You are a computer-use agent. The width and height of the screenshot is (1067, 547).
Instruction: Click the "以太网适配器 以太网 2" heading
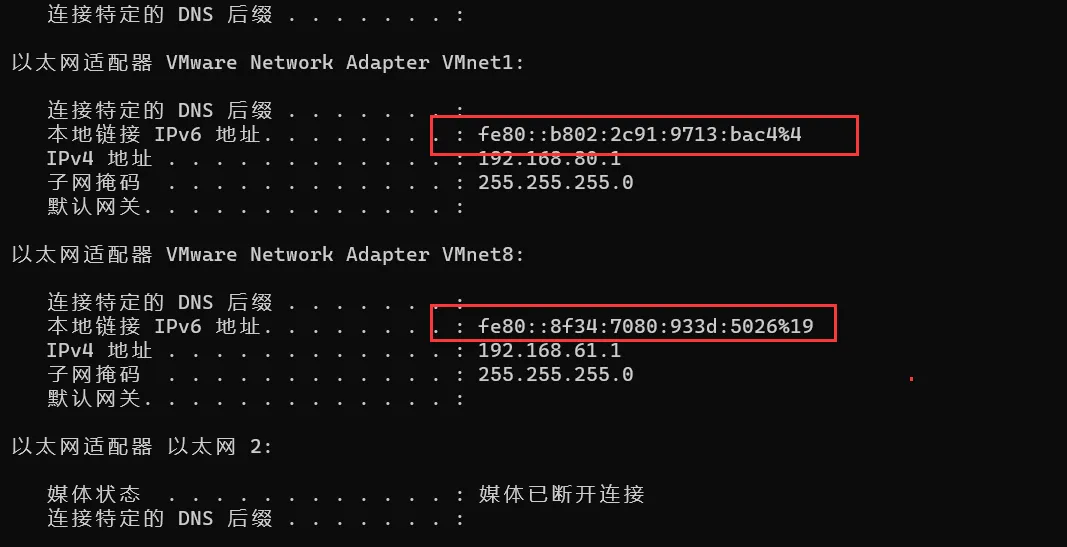(x=140, y=447)
